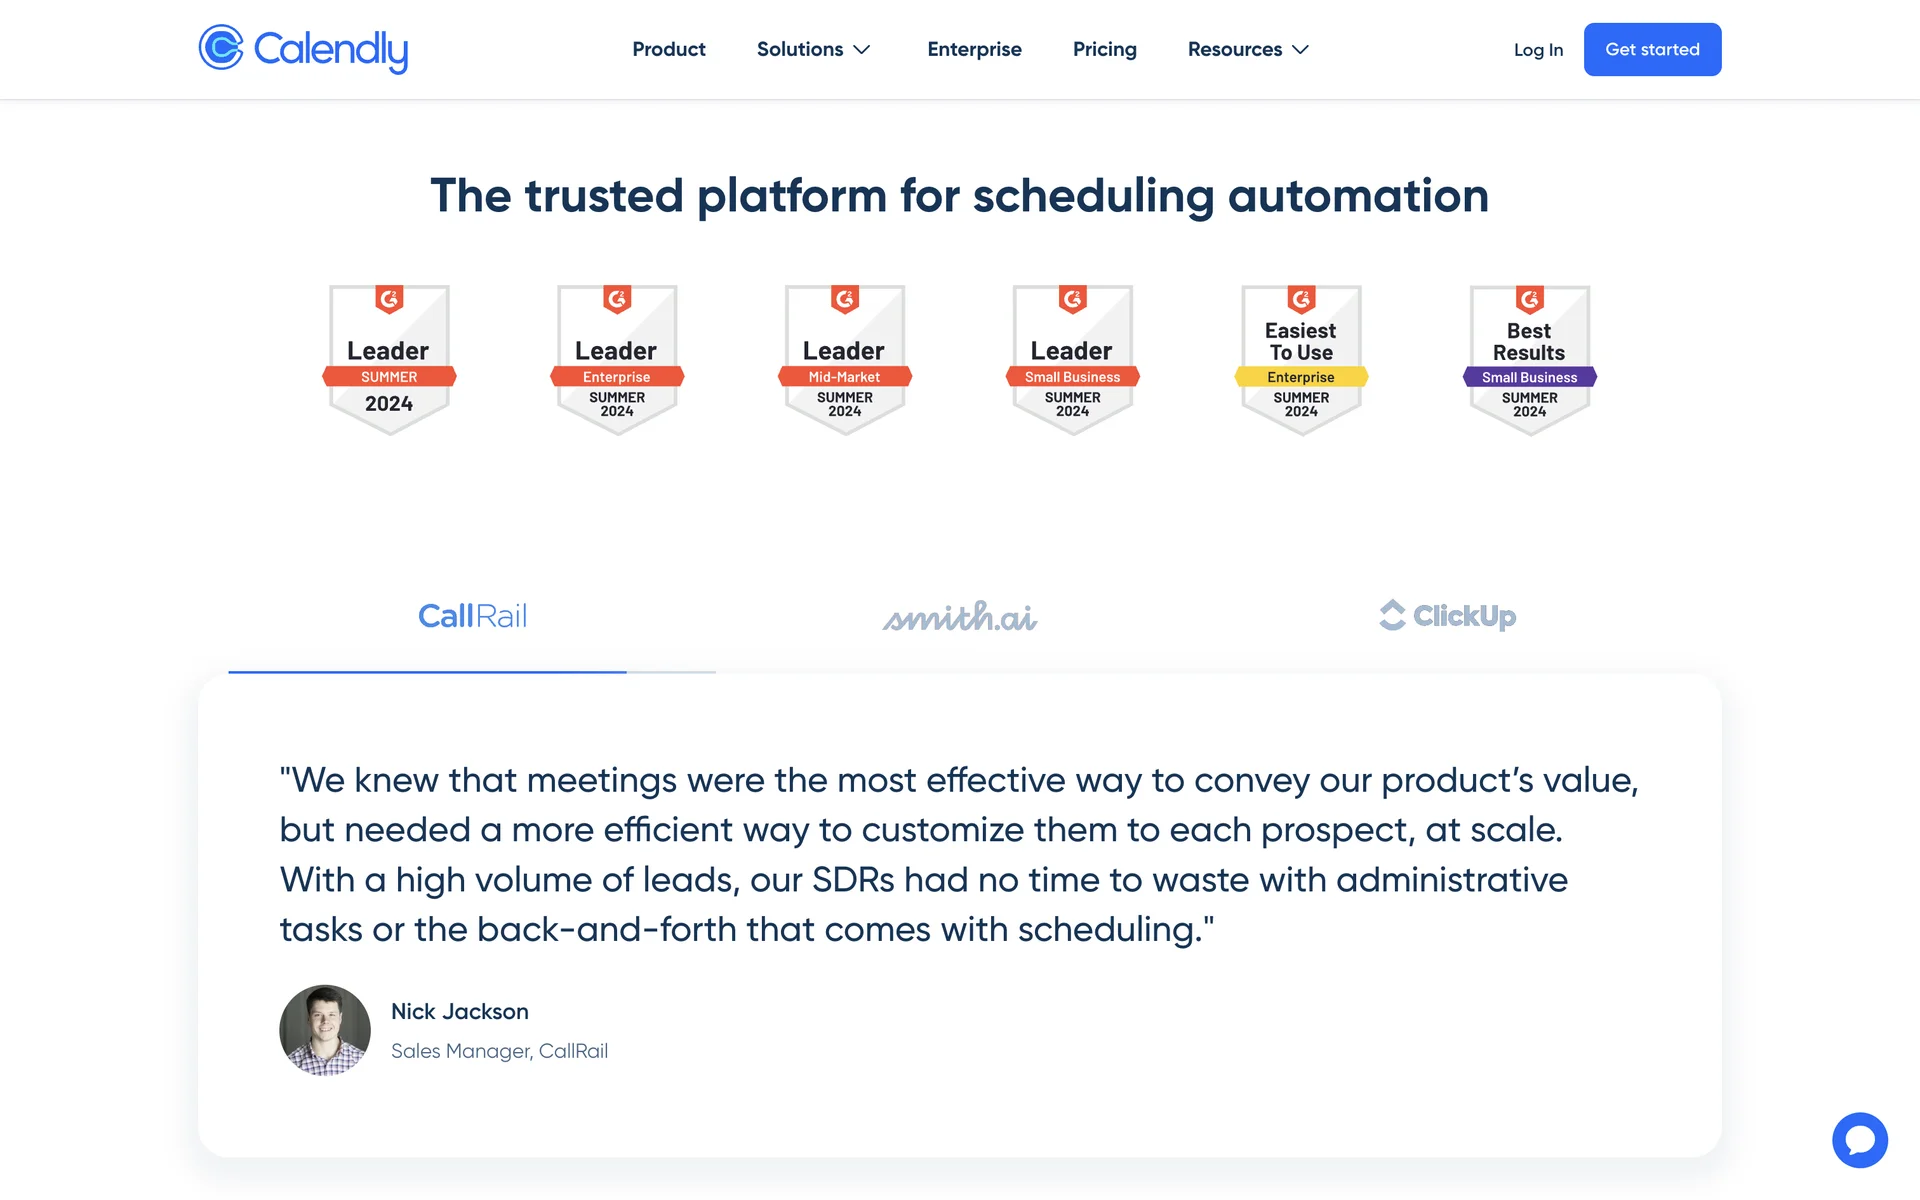Open the chat bubble widget
Screen dimensions: 1920x1200
pos(1859,1139)
